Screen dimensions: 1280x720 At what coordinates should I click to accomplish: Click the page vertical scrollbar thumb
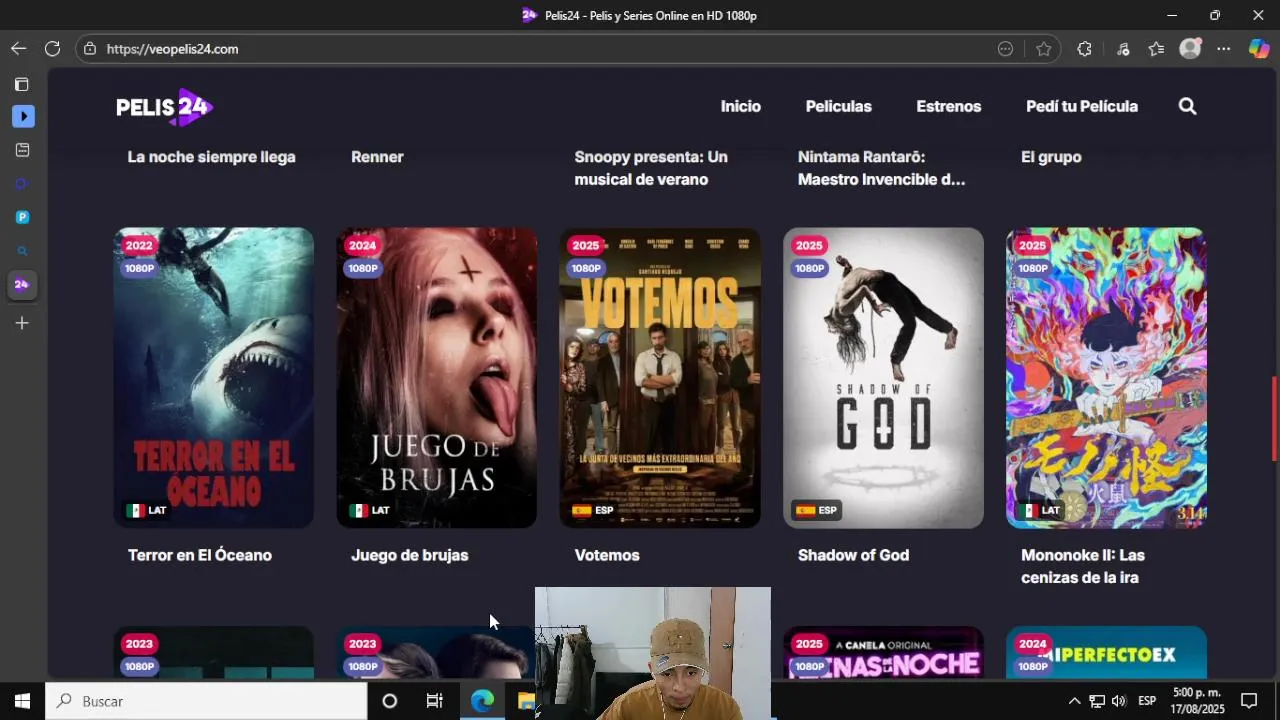[1274, 418]
